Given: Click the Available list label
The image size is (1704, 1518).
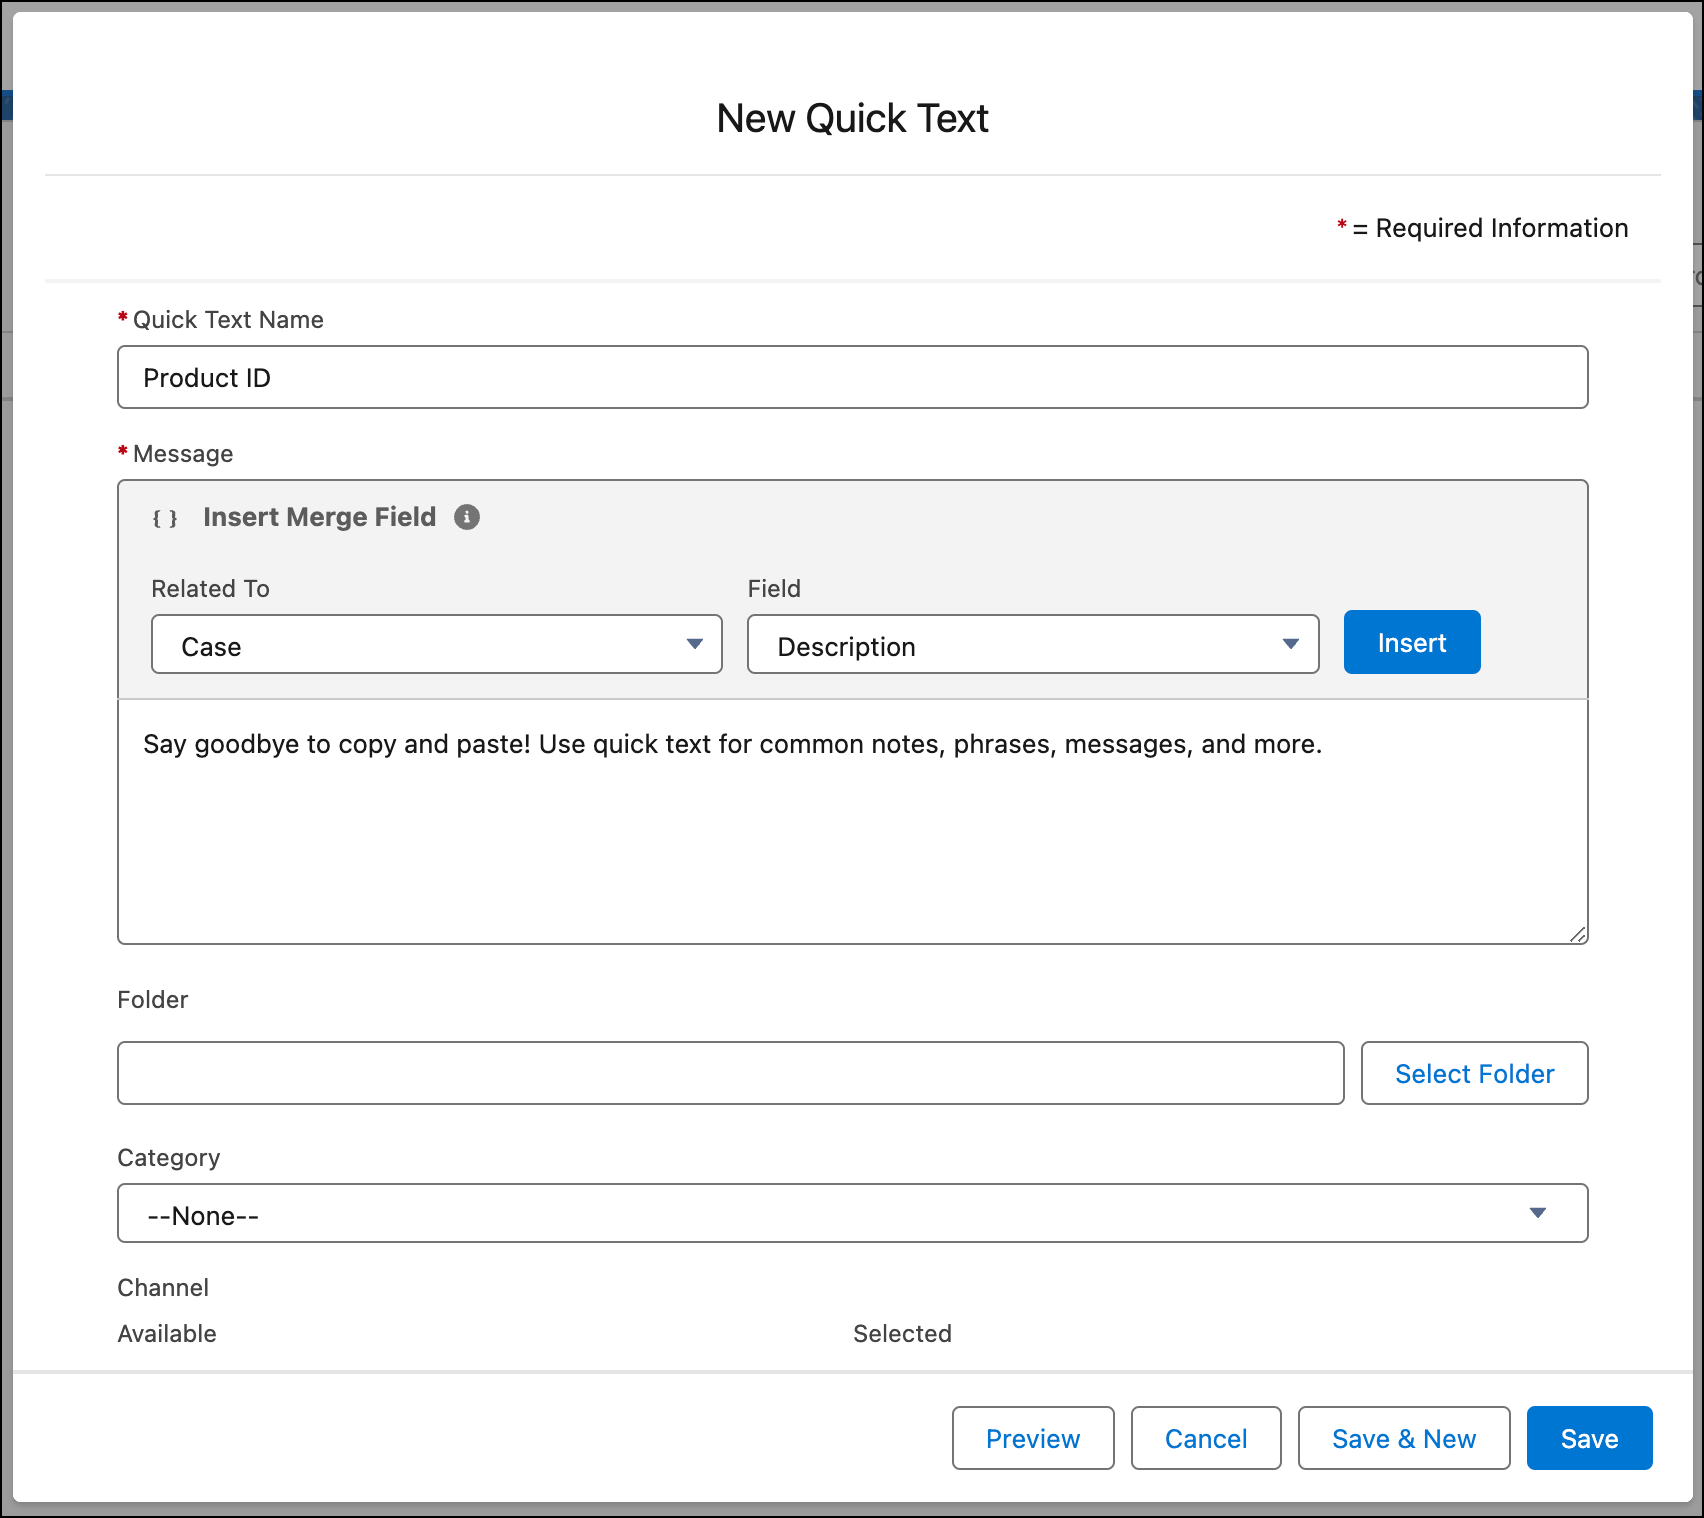Looking at the screenshot, I should [x=167, y=1333].
